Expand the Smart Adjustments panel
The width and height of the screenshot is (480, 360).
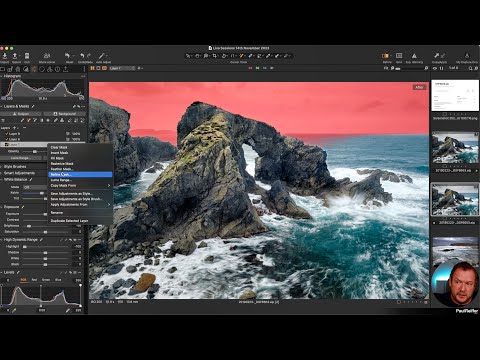tap(2, 173)
